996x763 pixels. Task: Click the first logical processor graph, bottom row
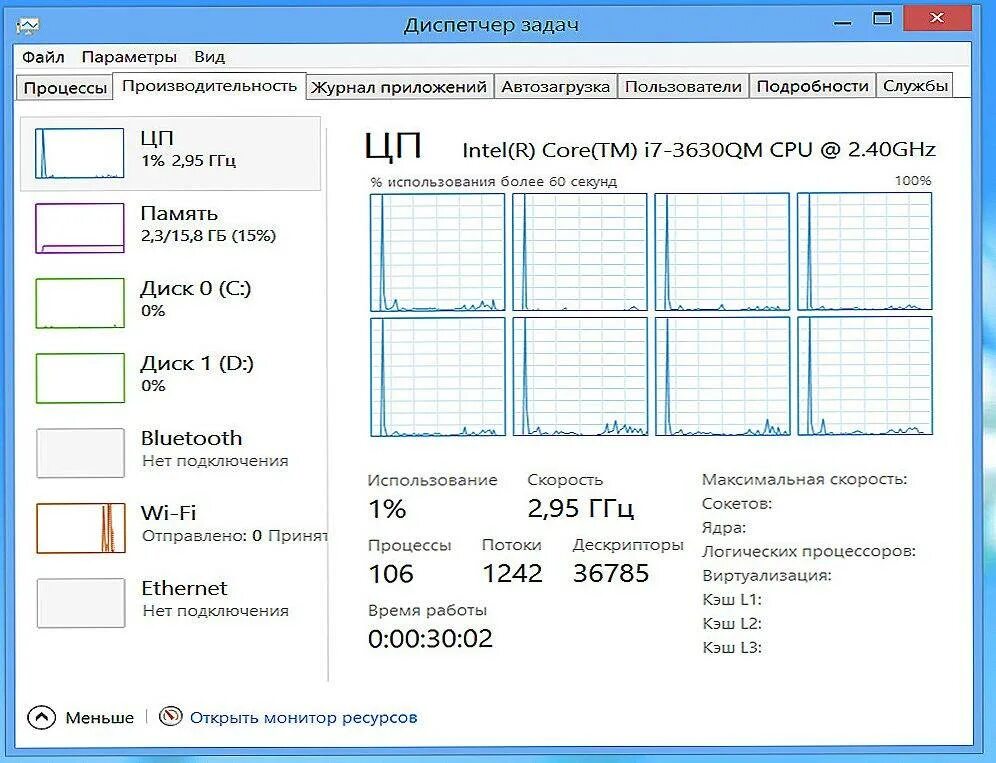pos(438,377)
